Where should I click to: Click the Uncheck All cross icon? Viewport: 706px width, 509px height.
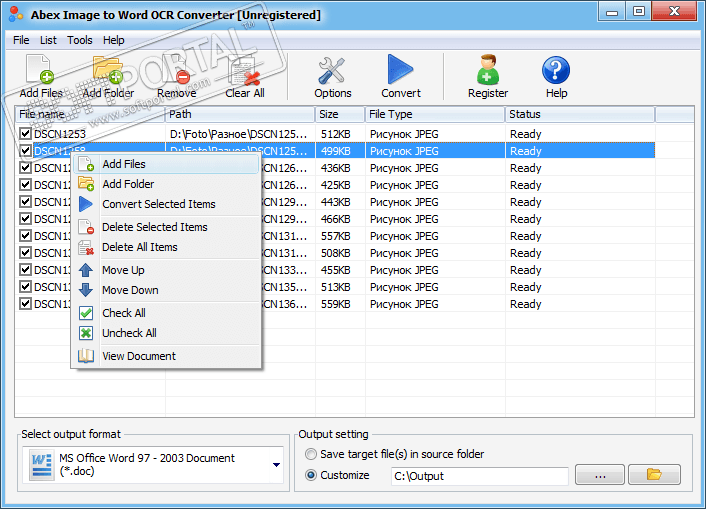click(x=86, y=333)
